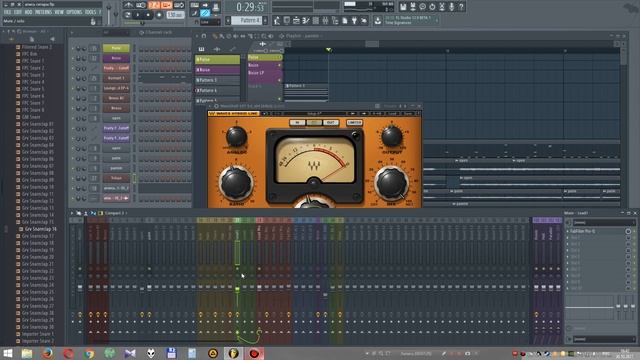Open the Line snap dropdown in the toolbar

[x=211, y=22]
